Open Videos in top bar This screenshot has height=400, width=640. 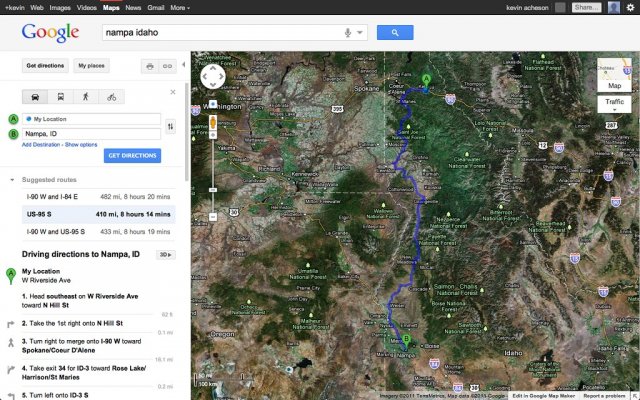click(x=87, y=7)
